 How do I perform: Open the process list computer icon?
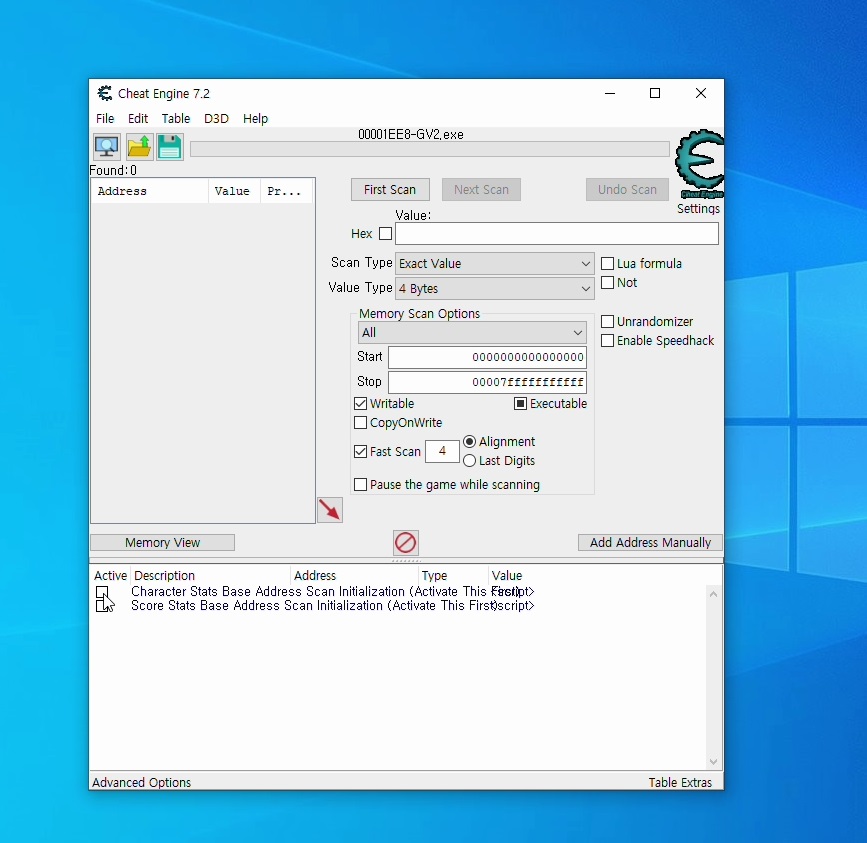tap(106, 147)
